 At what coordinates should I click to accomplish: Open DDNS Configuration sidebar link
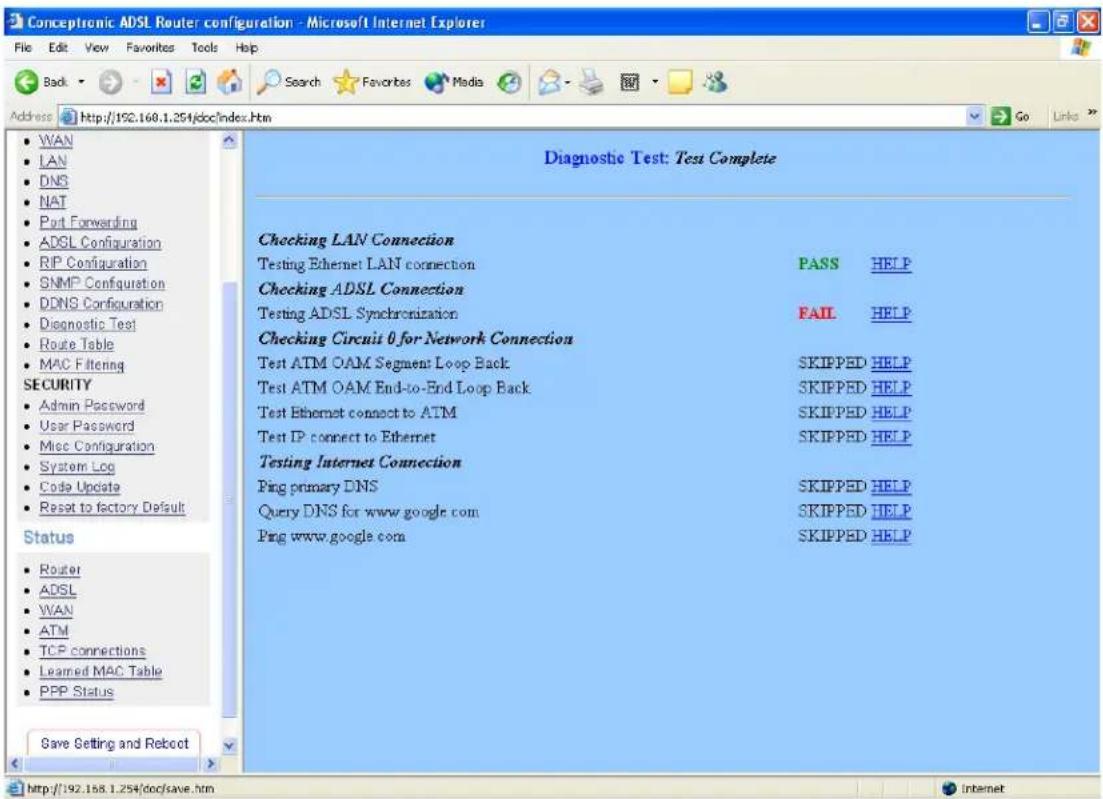(101, 304)
